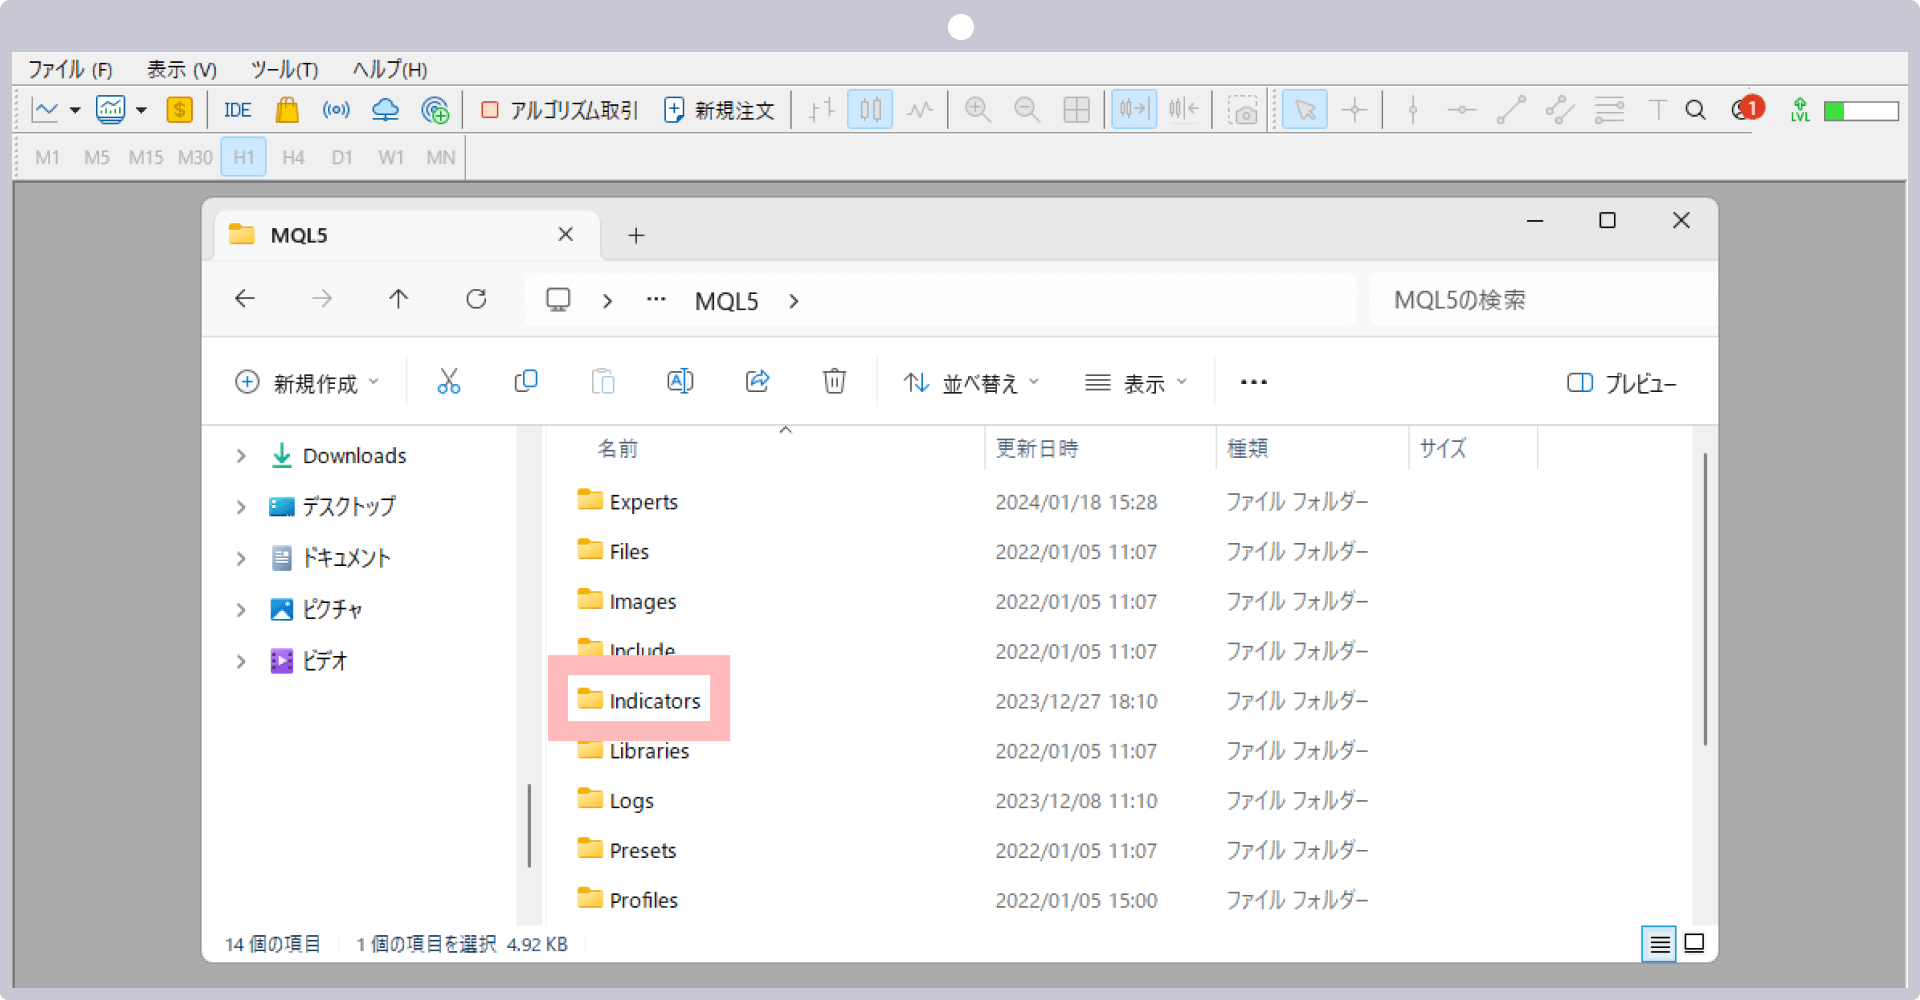1920x1000 pixels.
Task: Open the search magnifier in toolbar
Action: coord(1695,110)
